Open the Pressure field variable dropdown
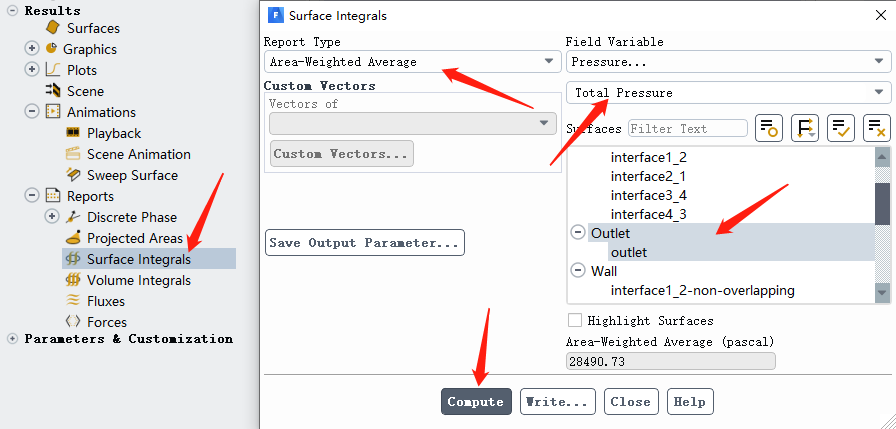 tap(728, 62)
